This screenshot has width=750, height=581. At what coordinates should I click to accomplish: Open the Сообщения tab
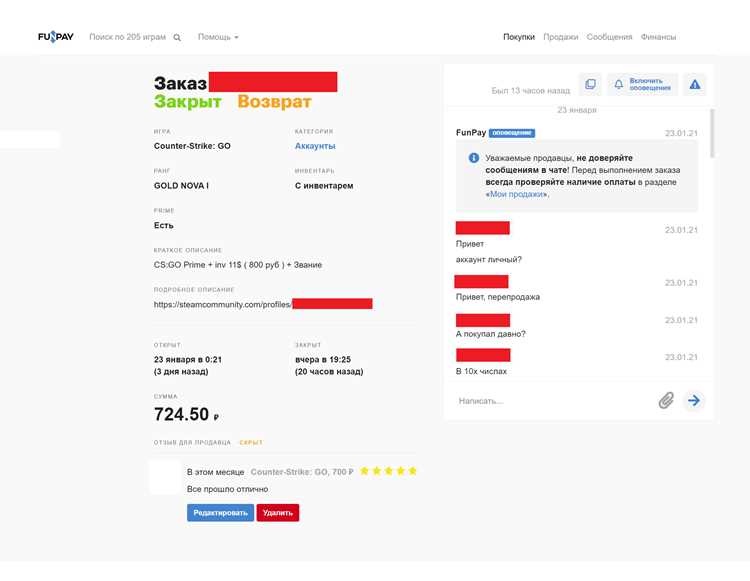(609, 37)
